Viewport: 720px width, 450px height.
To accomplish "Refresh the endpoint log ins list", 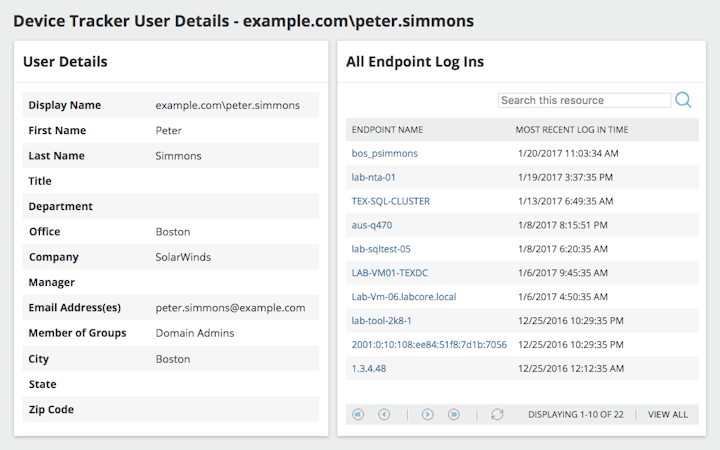I will 497,414.
